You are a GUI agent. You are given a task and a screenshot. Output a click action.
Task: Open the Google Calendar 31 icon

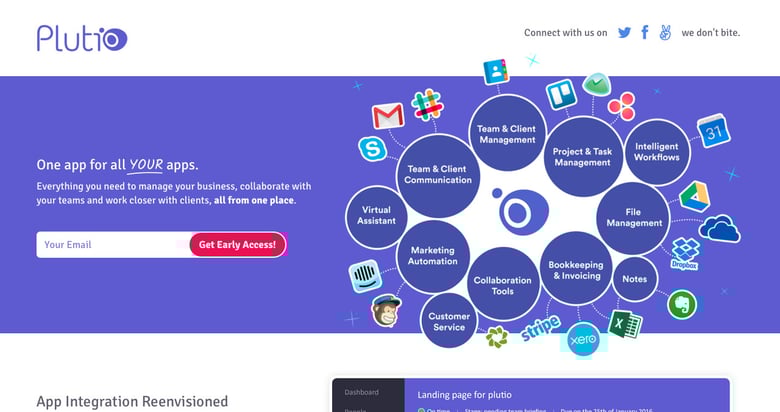point(714,130)
